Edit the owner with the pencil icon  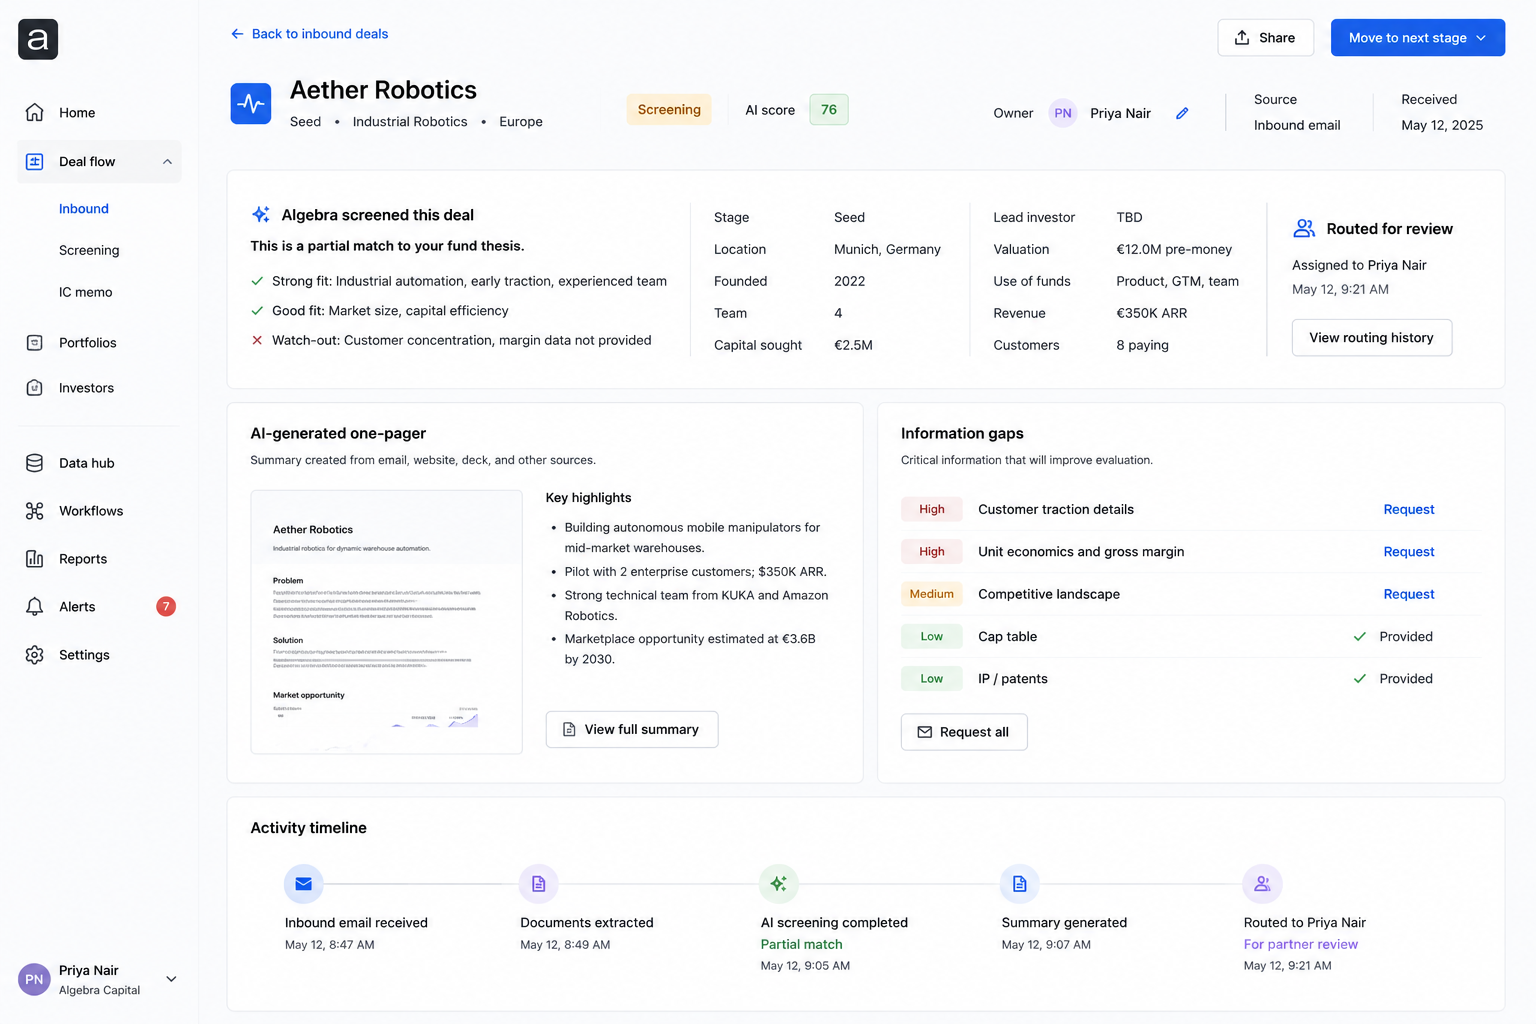click(1182, 113)
